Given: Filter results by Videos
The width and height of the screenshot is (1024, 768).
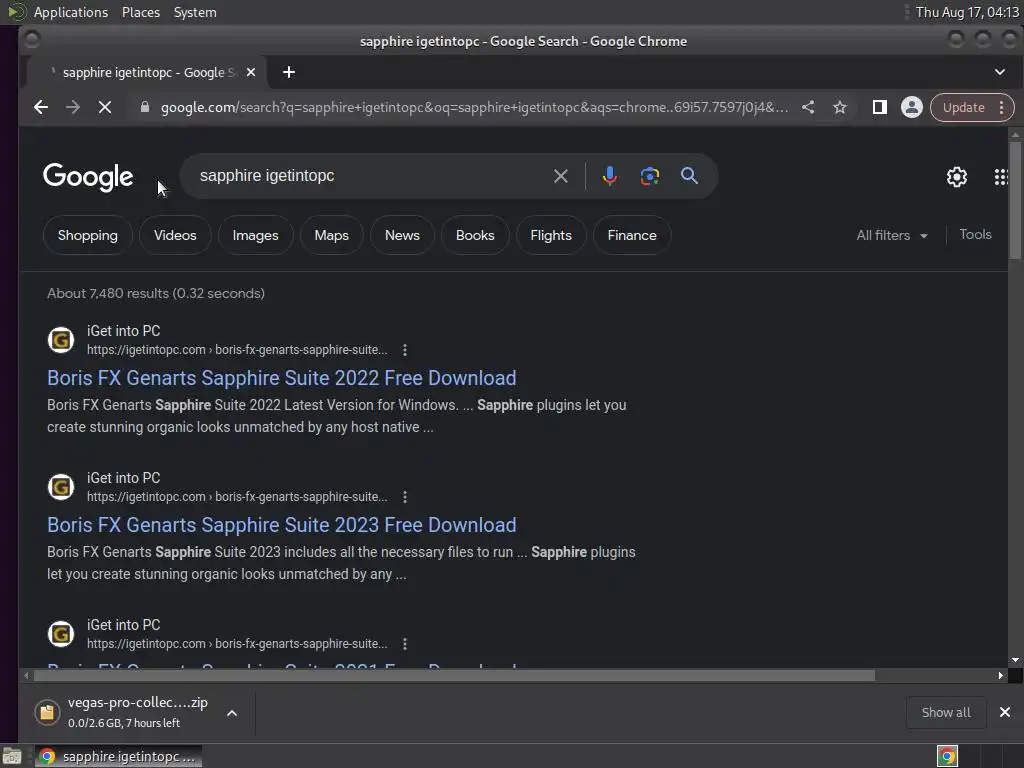Looking at the screenshot, I should 175,235.
